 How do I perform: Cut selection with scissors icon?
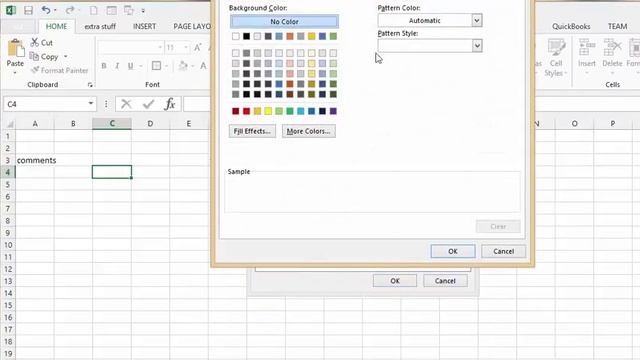click(x=35, y=42)
